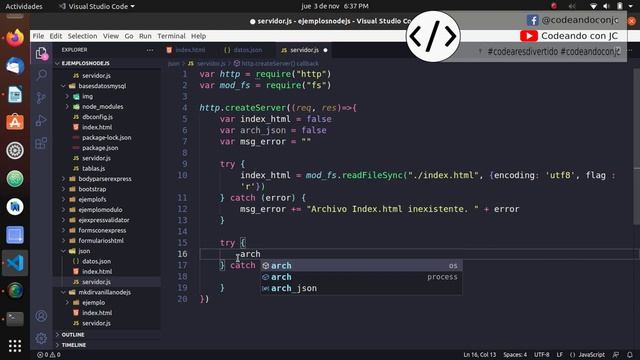Image resolution: width=640 pixels, height=360 pixels.
Task: Open the Source Control view
Action: [41, 98]
